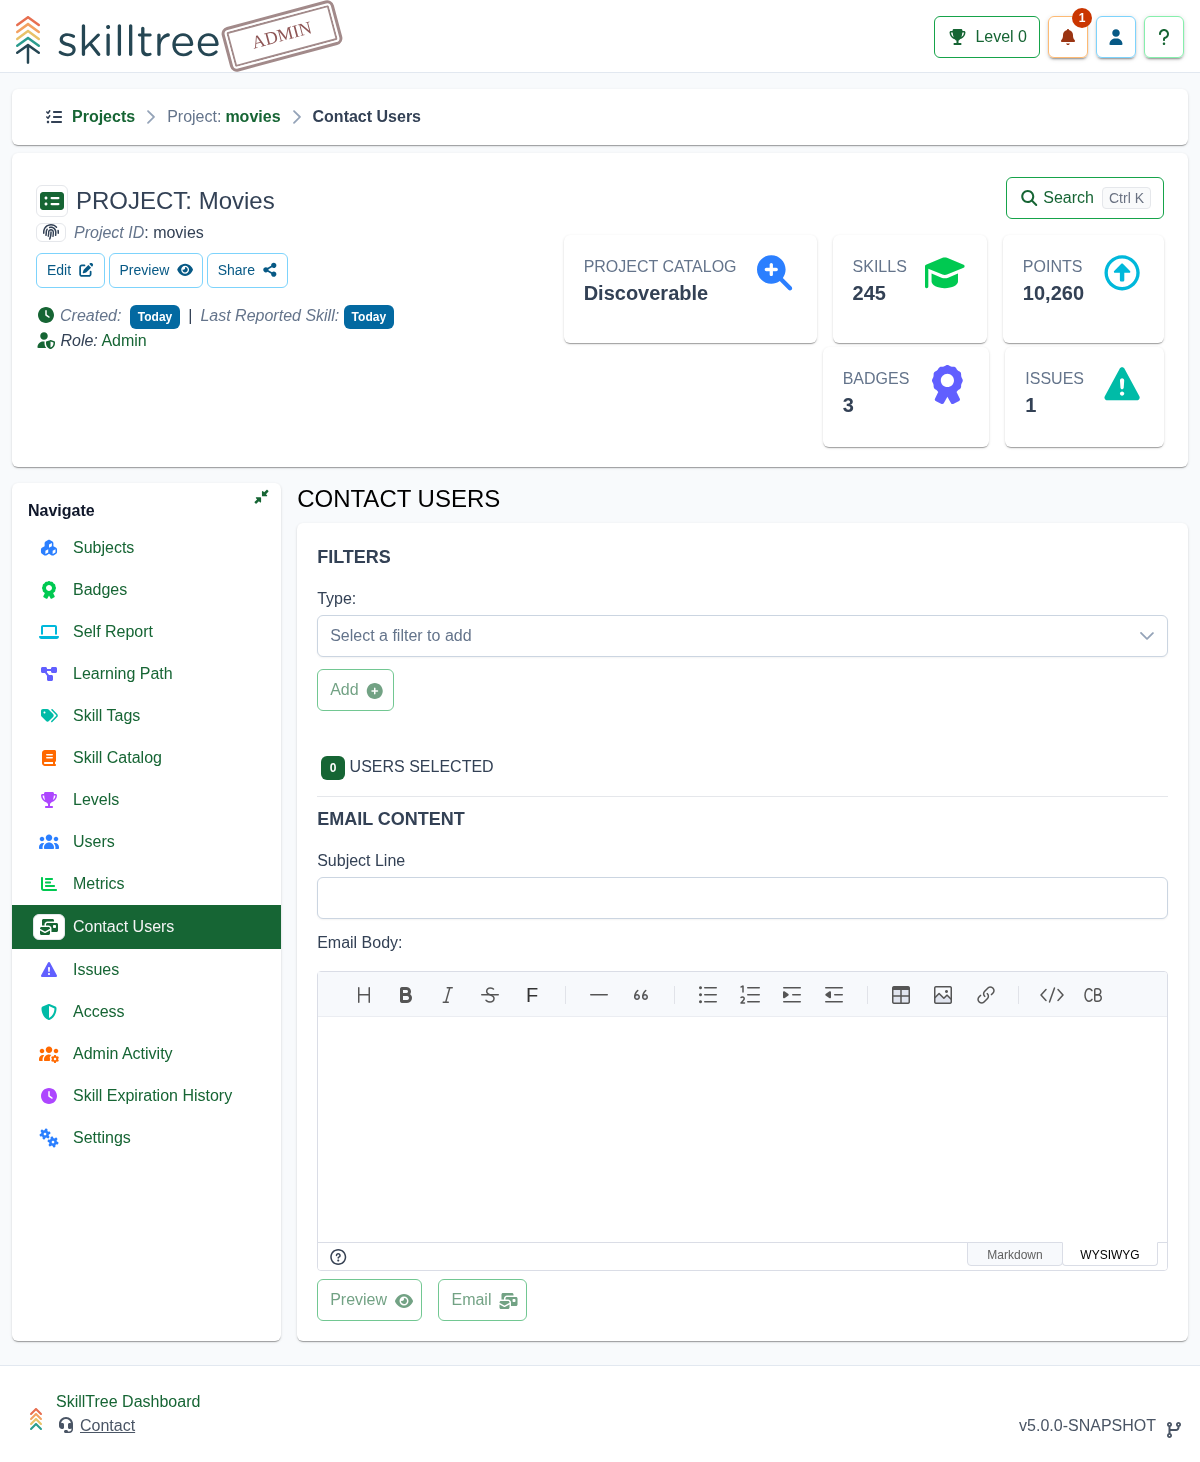Screen dimensions: 1200x1462
Task: Switch editor to Markdown mode
Action: (x=1014, y=1255)
